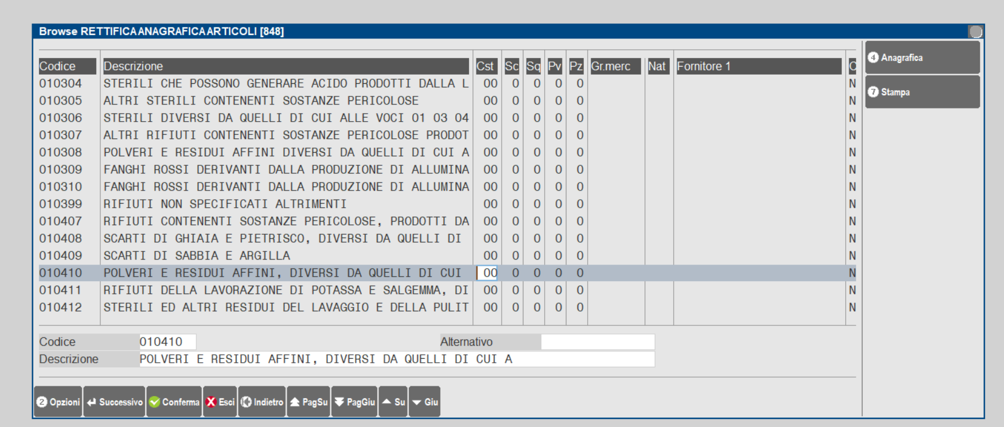Viewport: 1004px width, 427px height.
Task: Move down one row with Giu
Action: tap(424, 401)
